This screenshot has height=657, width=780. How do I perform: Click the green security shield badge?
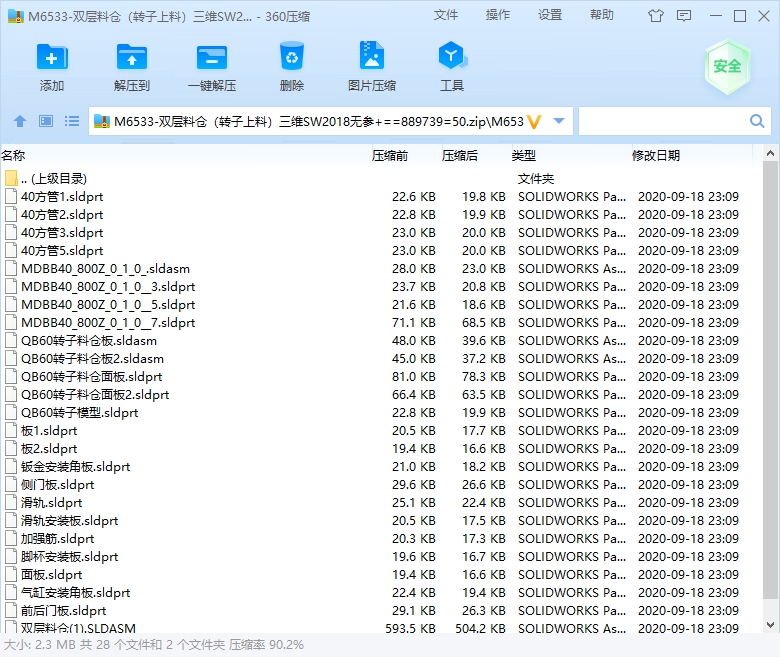727,67
